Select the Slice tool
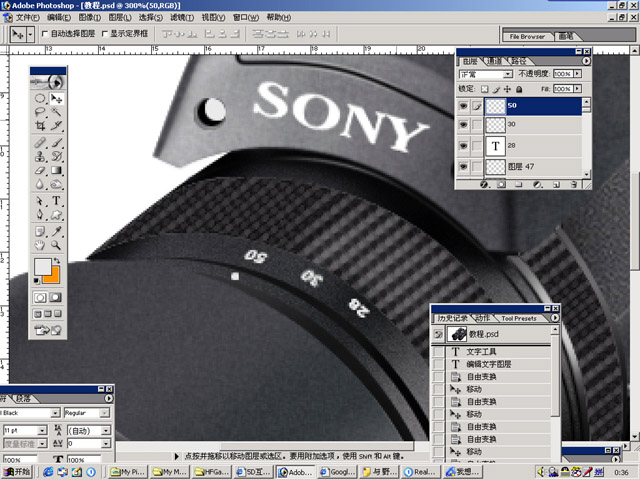 click(x=56, y=125)
